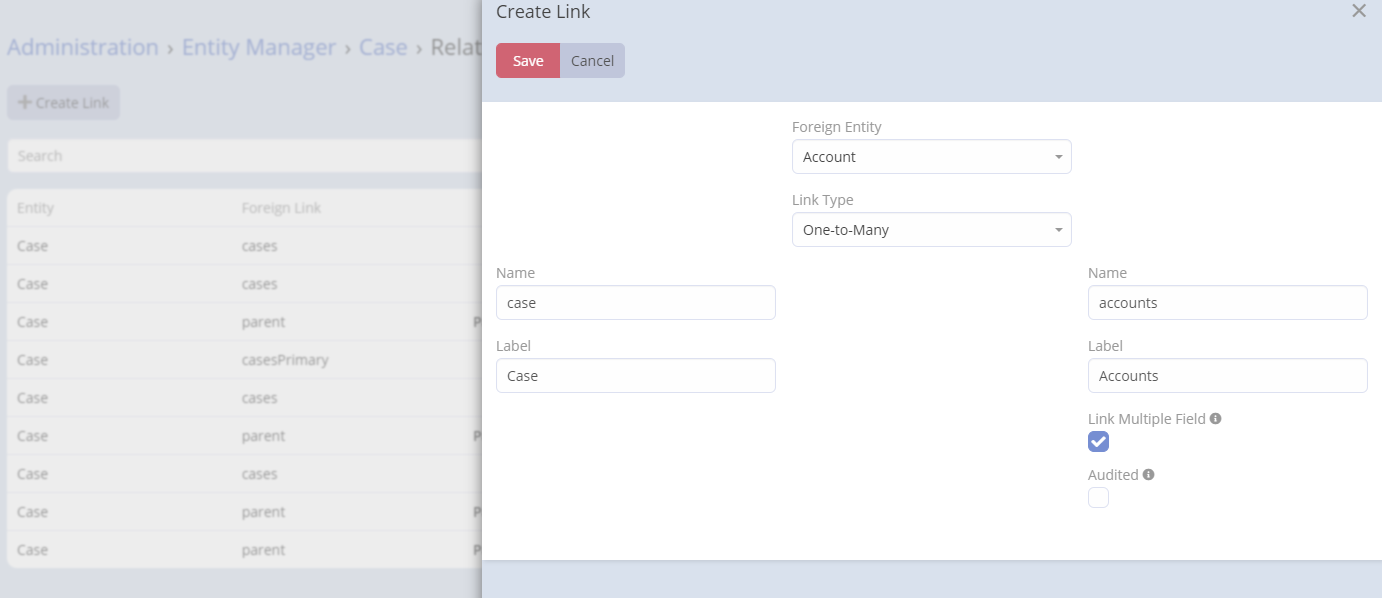Screen dimensions: 1382x598
Task: Save the new link
Action: pyautogui.click(x=528, y=61)
